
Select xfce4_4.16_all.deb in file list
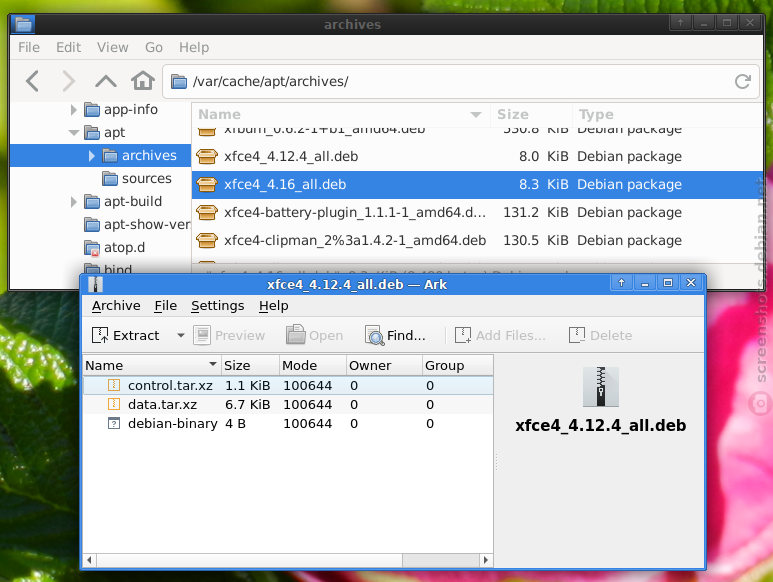pyautogui.click(x=476, y=185)
